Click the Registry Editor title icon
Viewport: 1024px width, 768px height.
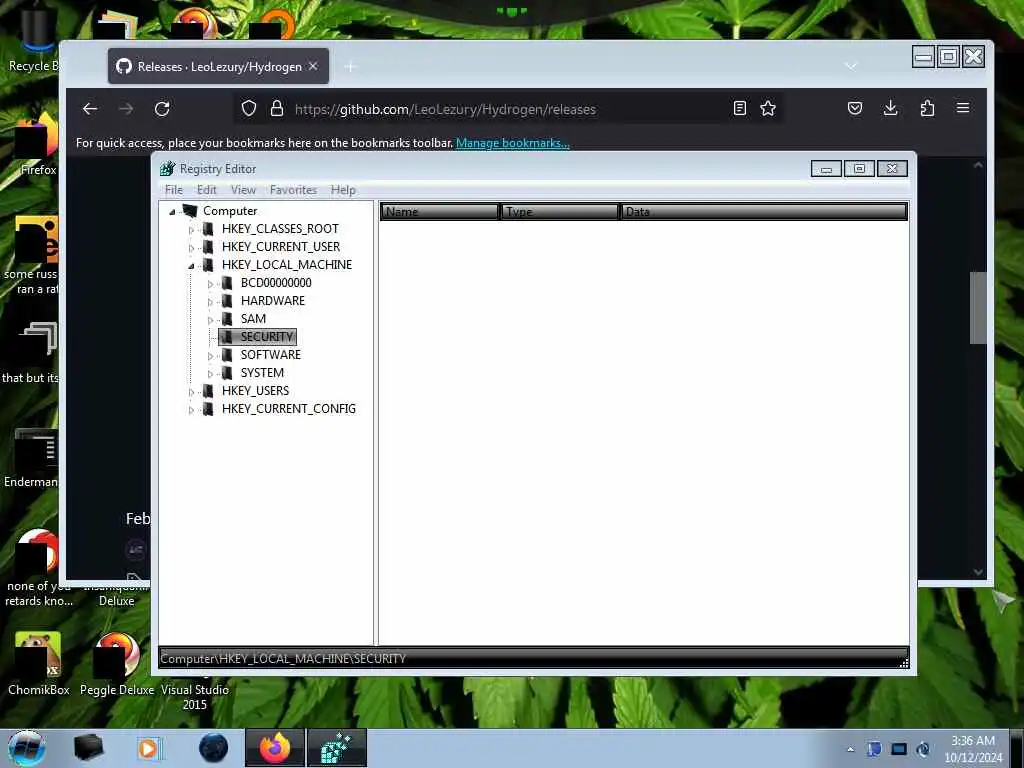click(167, 168)
